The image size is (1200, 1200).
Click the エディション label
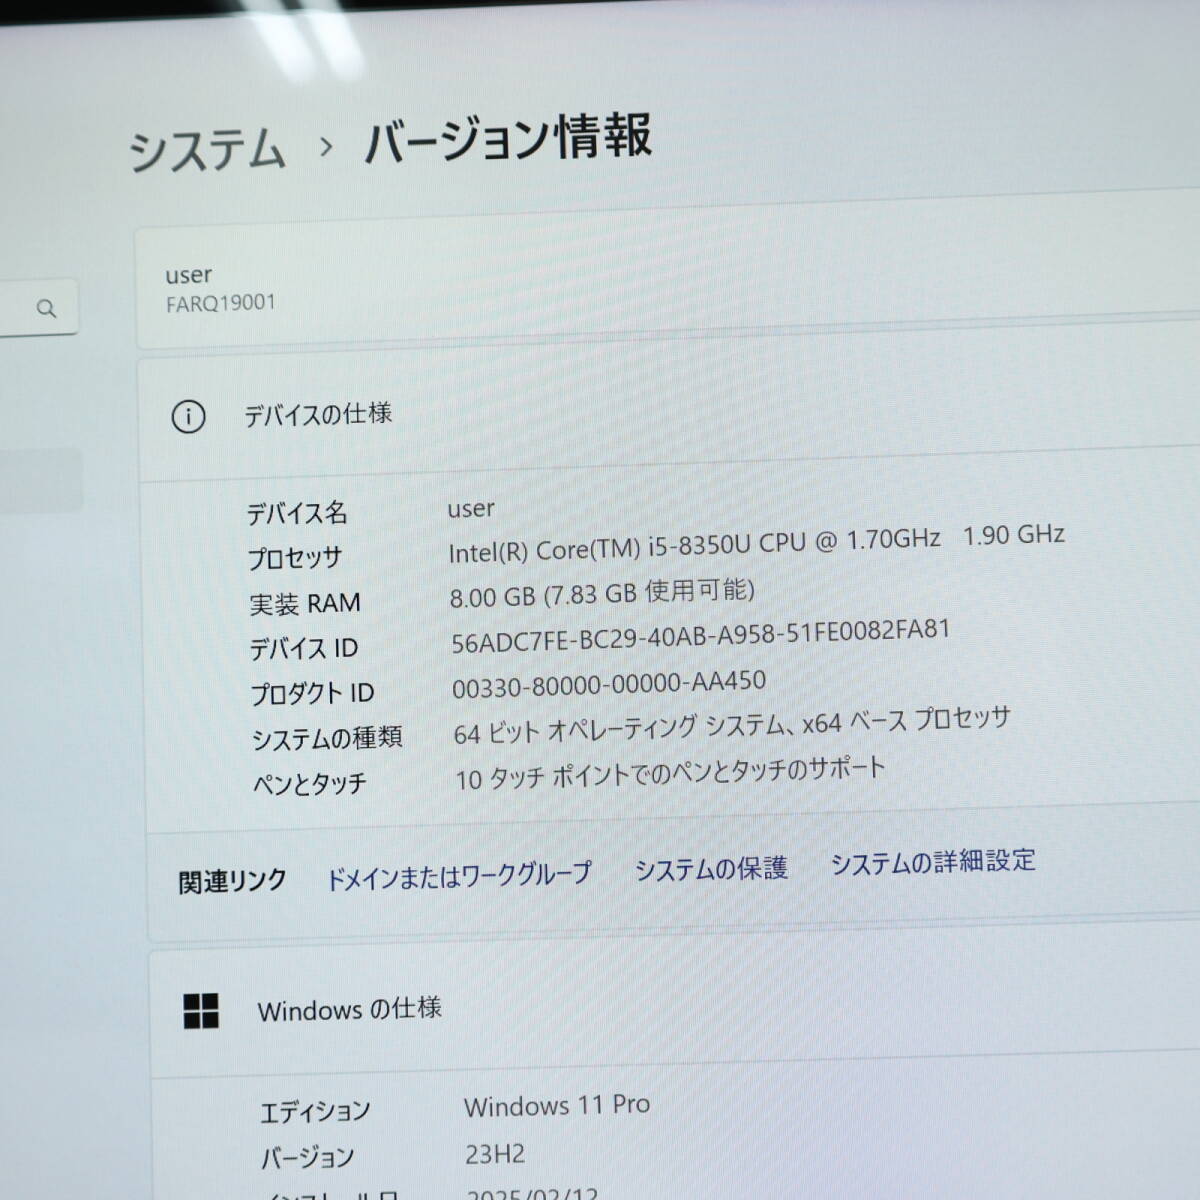pyautogui.click(x=315, y=1112)
